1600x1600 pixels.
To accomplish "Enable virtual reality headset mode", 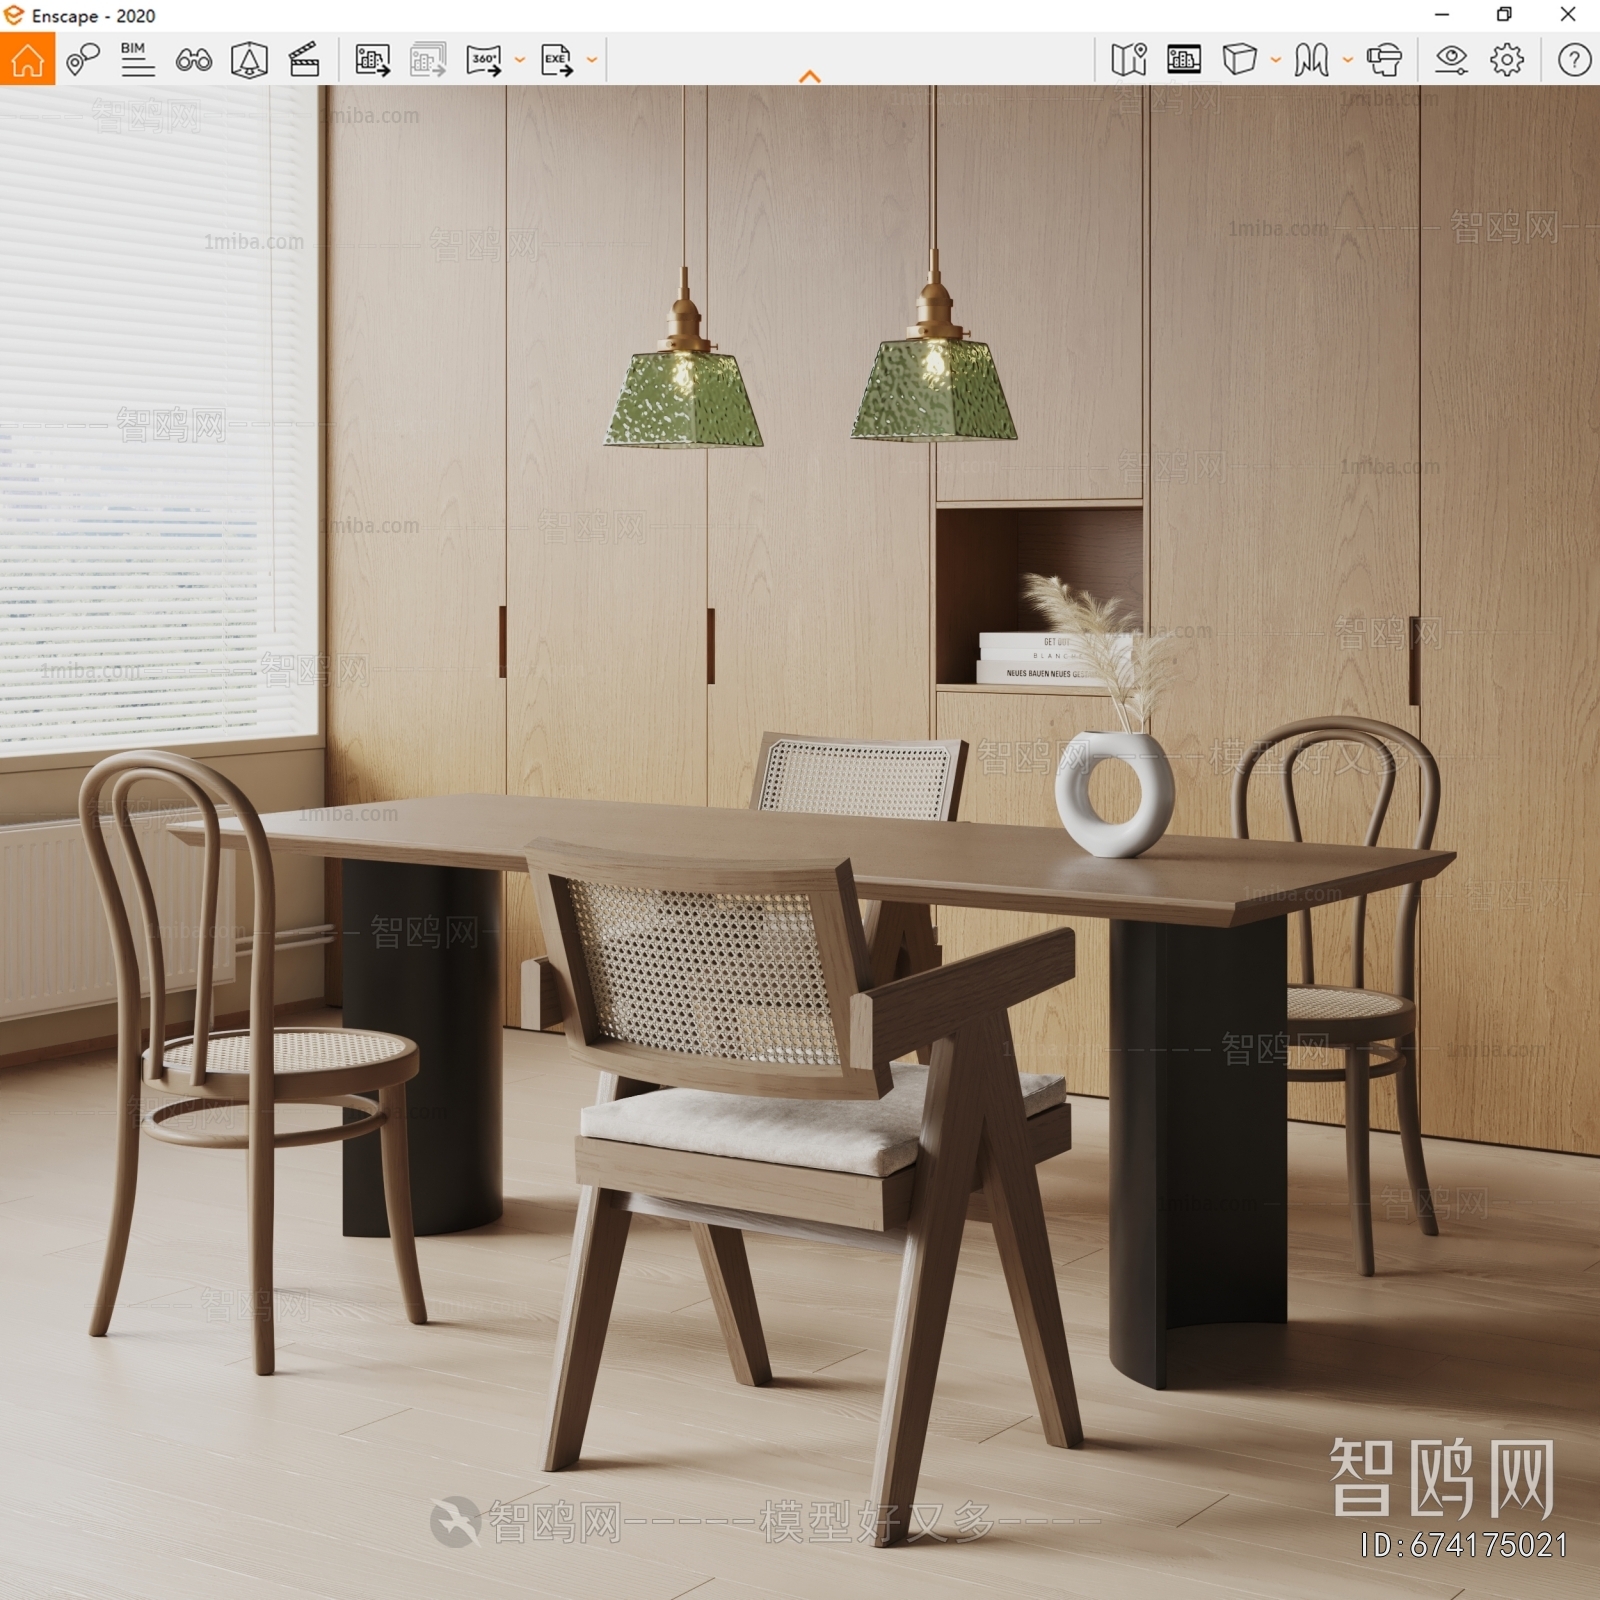I will point(1384,60).
